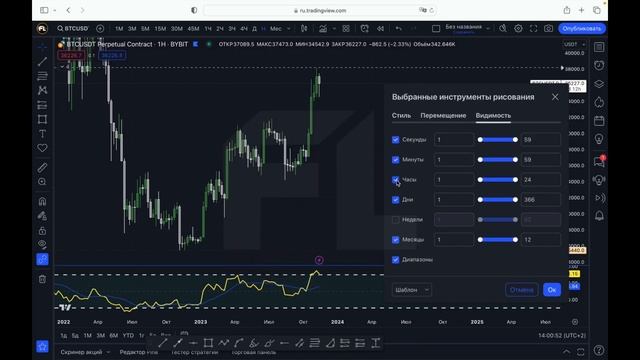Click the blue favorites star toolbar button

[x=42, y=347]
